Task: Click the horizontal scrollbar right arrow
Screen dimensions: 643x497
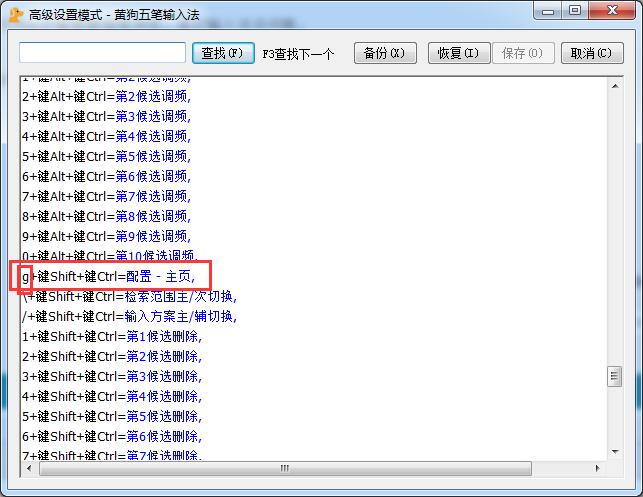Action: [x=600, y=468]
